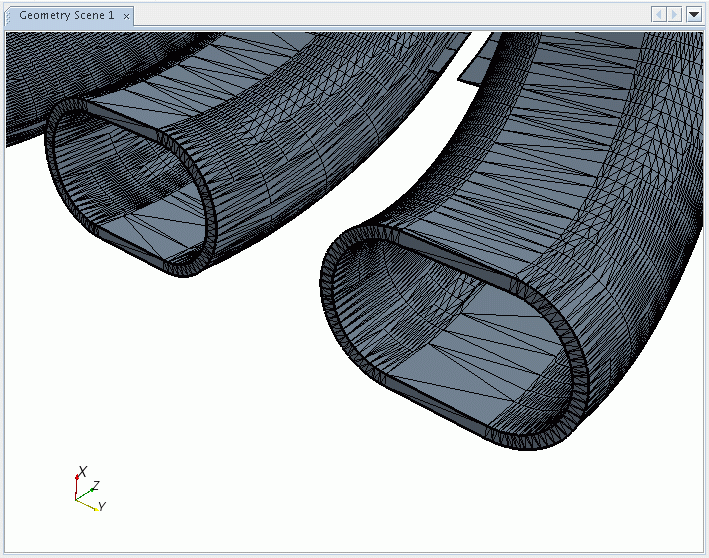Image resolution: width=709 pixels, height=558 pixels.
Task: Click the scroll tabs left arrow
Action: click(659, 14)
